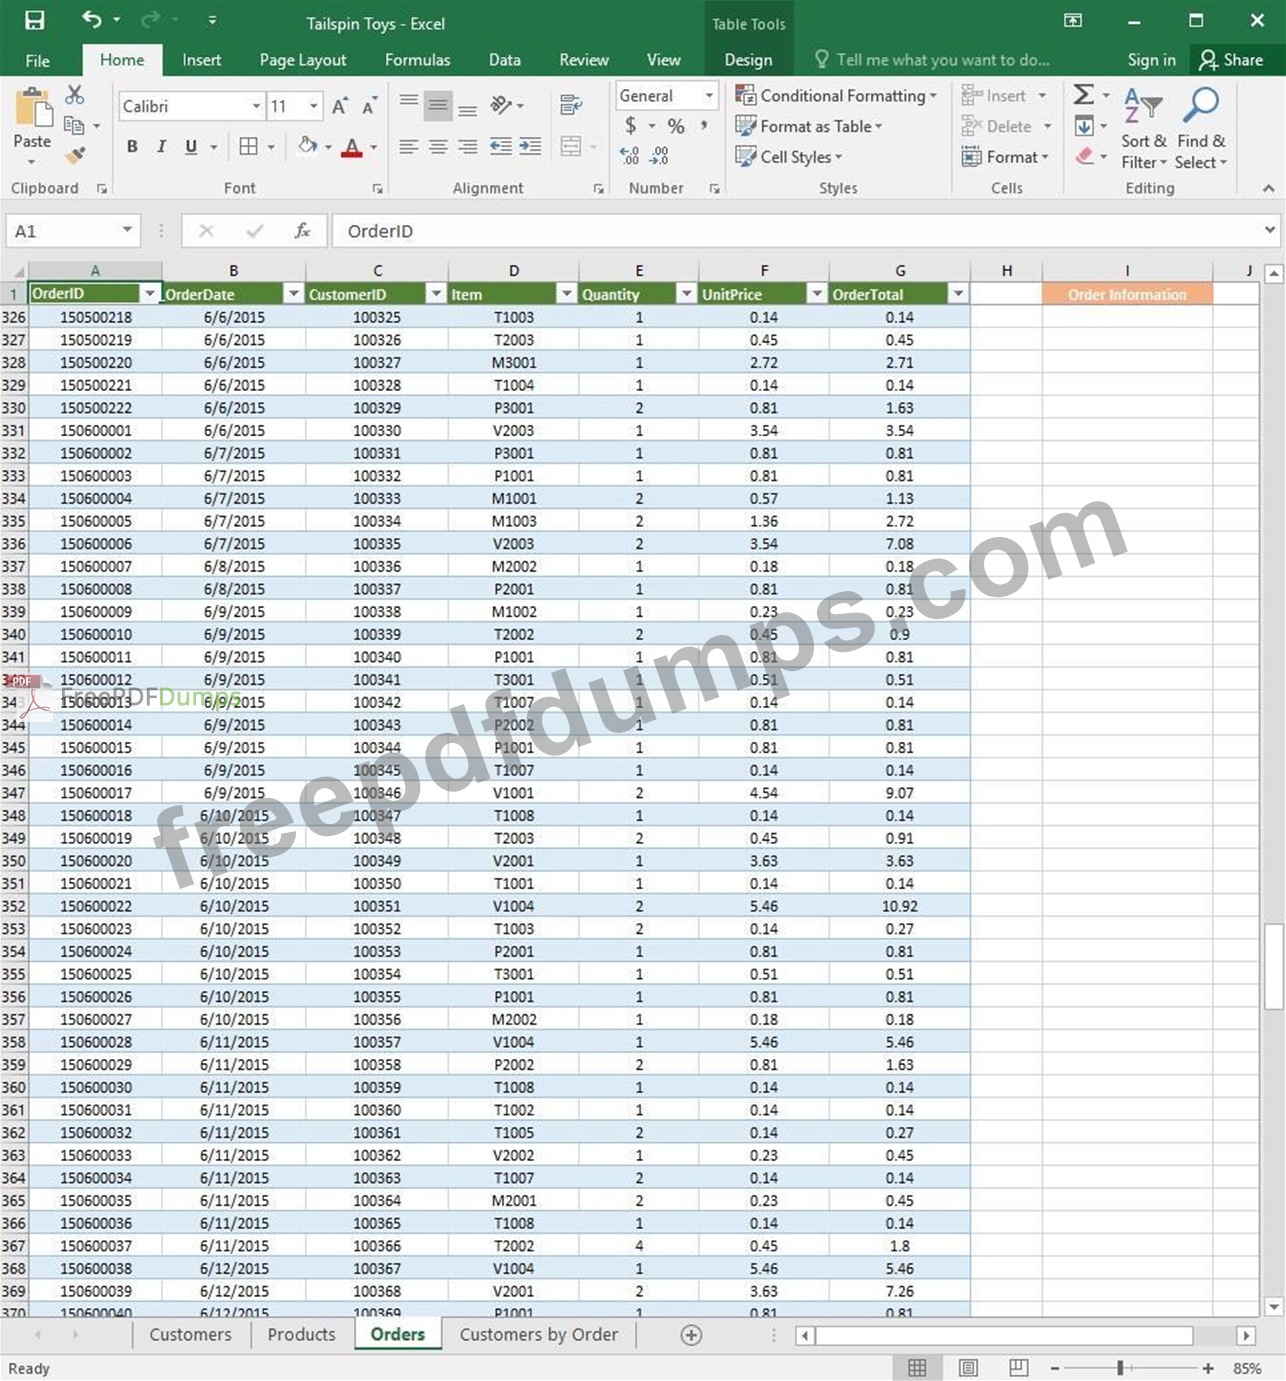Open Fill Color paint bucket
The height and width of the screenshot is (1381, 1286).
coord(308,147)
